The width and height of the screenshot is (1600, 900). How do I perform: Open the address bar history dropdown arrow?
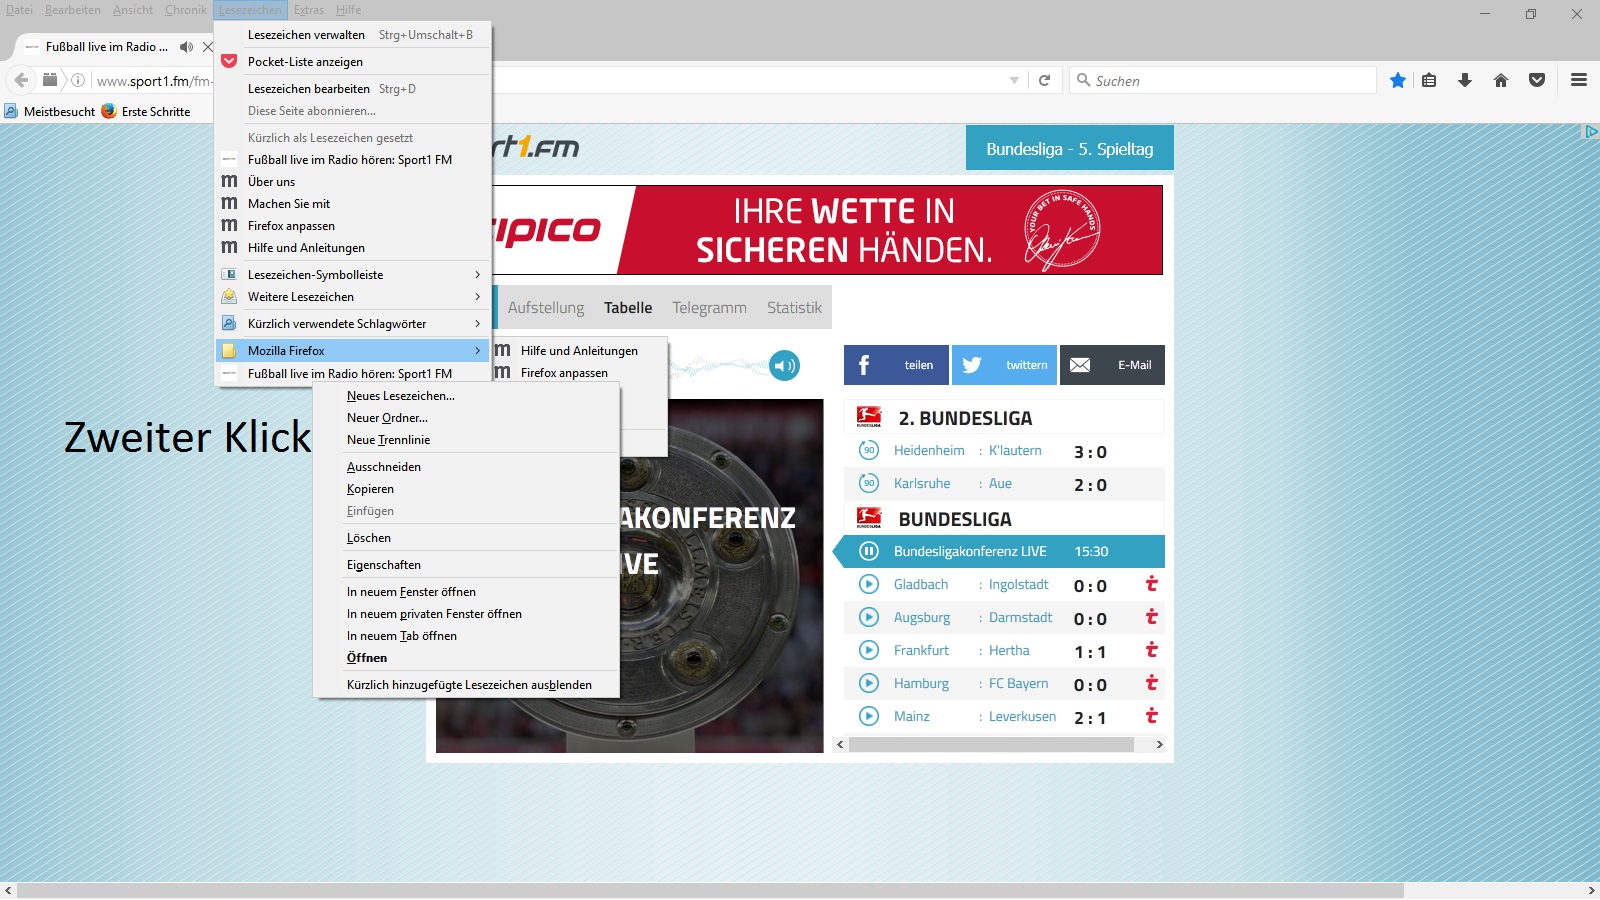[1014, 80]
